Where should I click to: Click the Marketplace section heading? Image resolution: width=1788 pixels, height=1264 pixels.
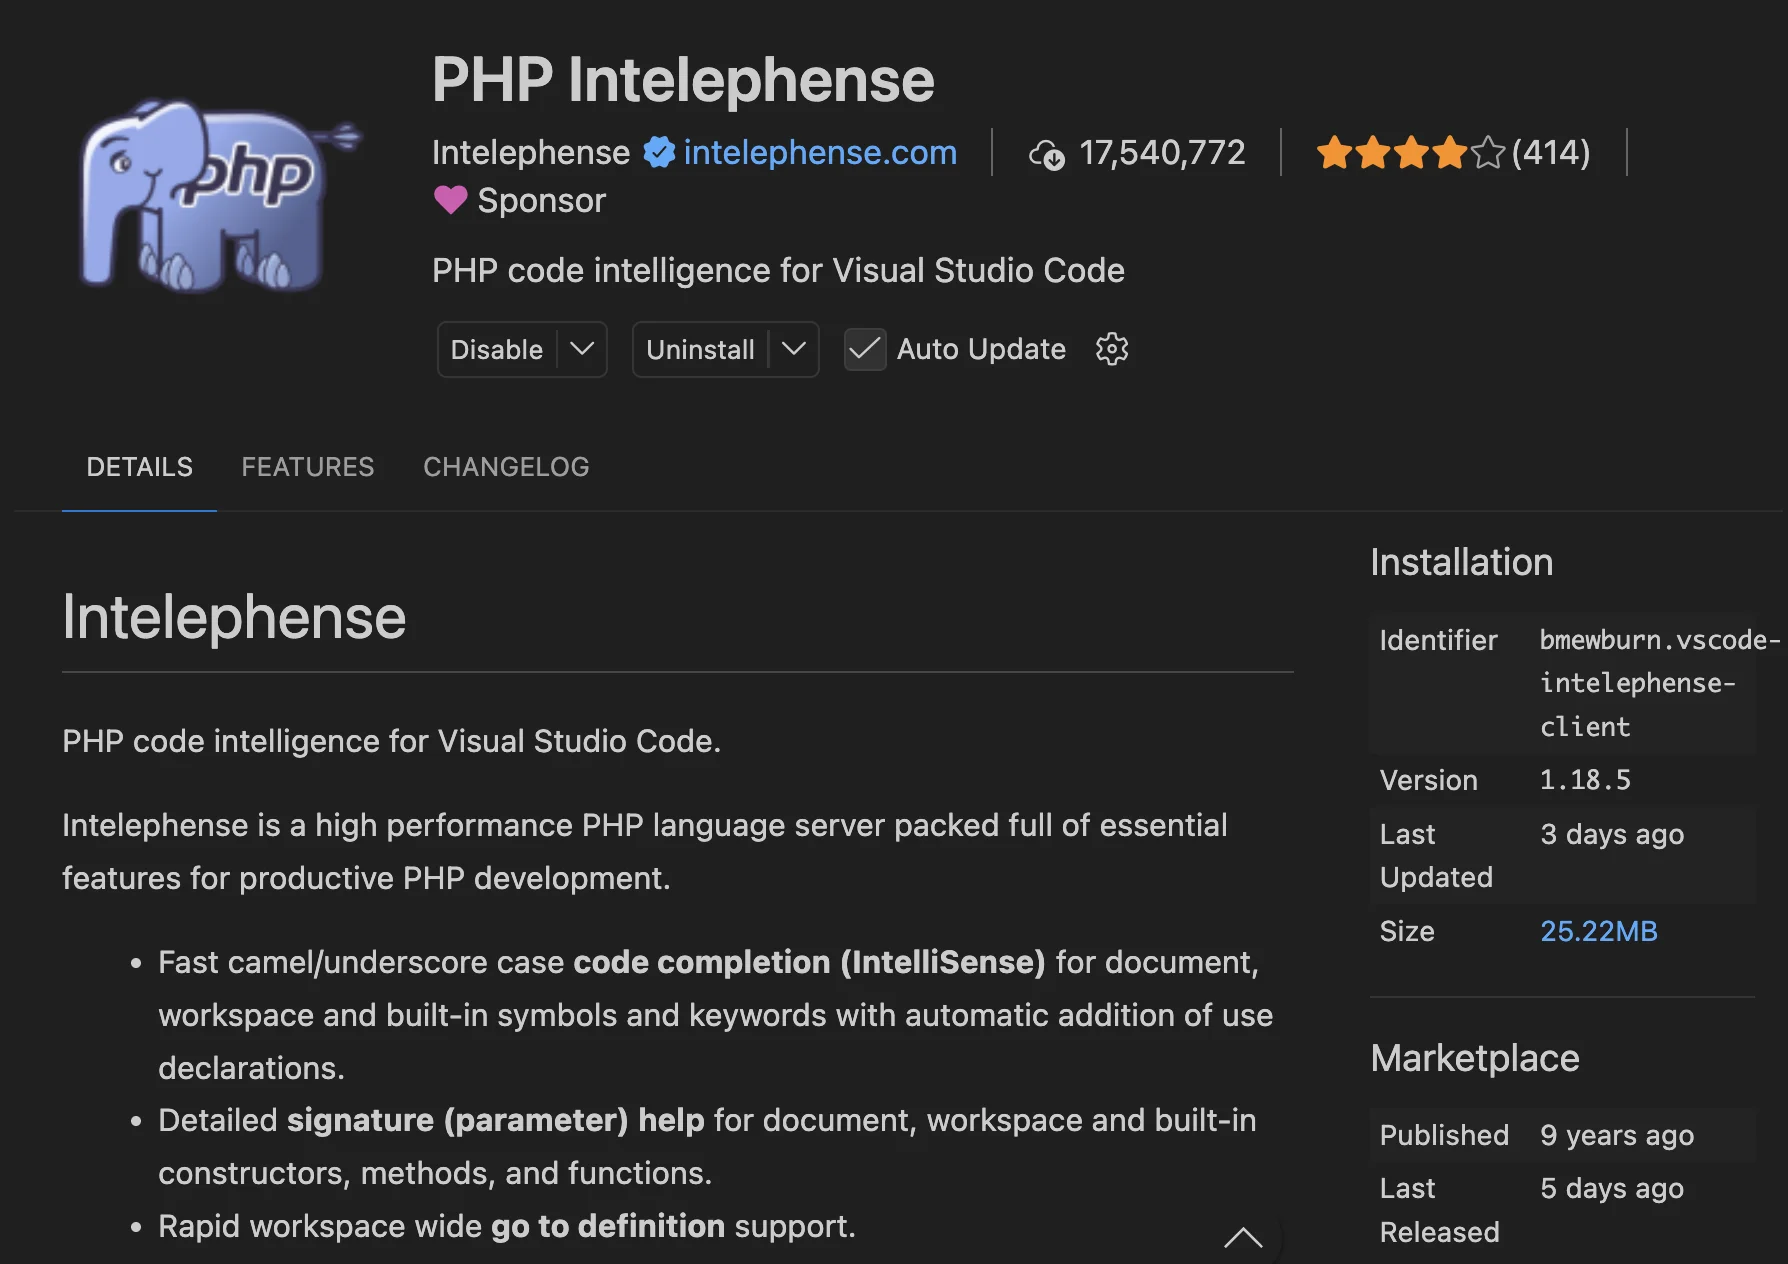[1475, 1058]
